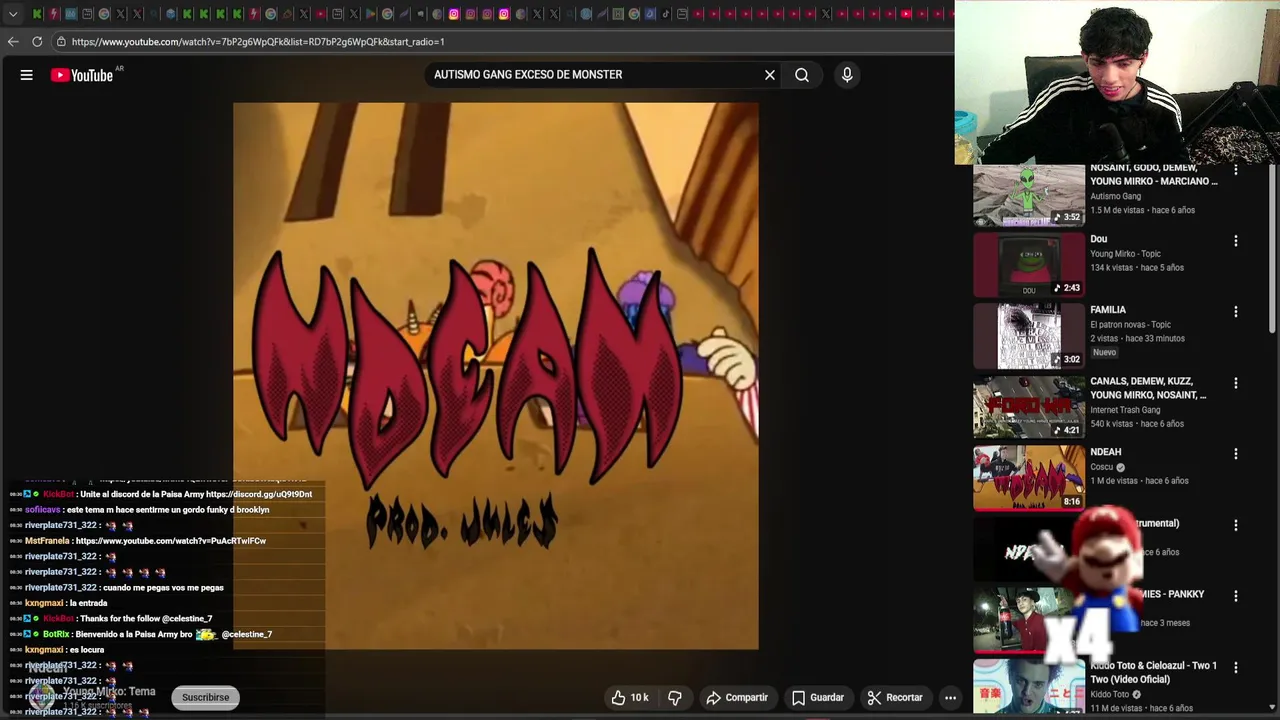Reload the page in the browser
This screenshot has height=720, width=1280.
pyautogui.click(x=37, y=42)
